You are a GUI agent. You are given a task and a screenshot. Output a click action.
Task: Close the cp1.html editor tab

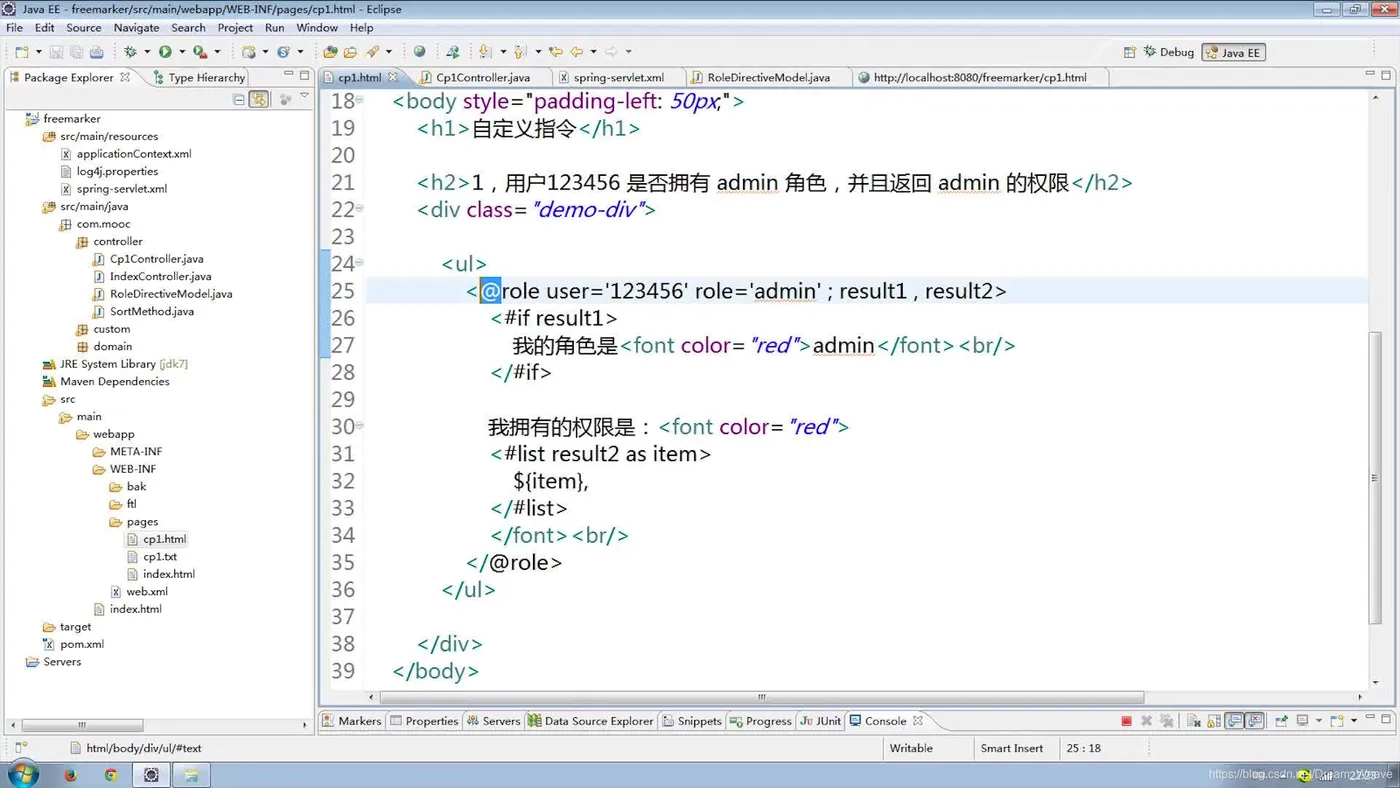393,77
